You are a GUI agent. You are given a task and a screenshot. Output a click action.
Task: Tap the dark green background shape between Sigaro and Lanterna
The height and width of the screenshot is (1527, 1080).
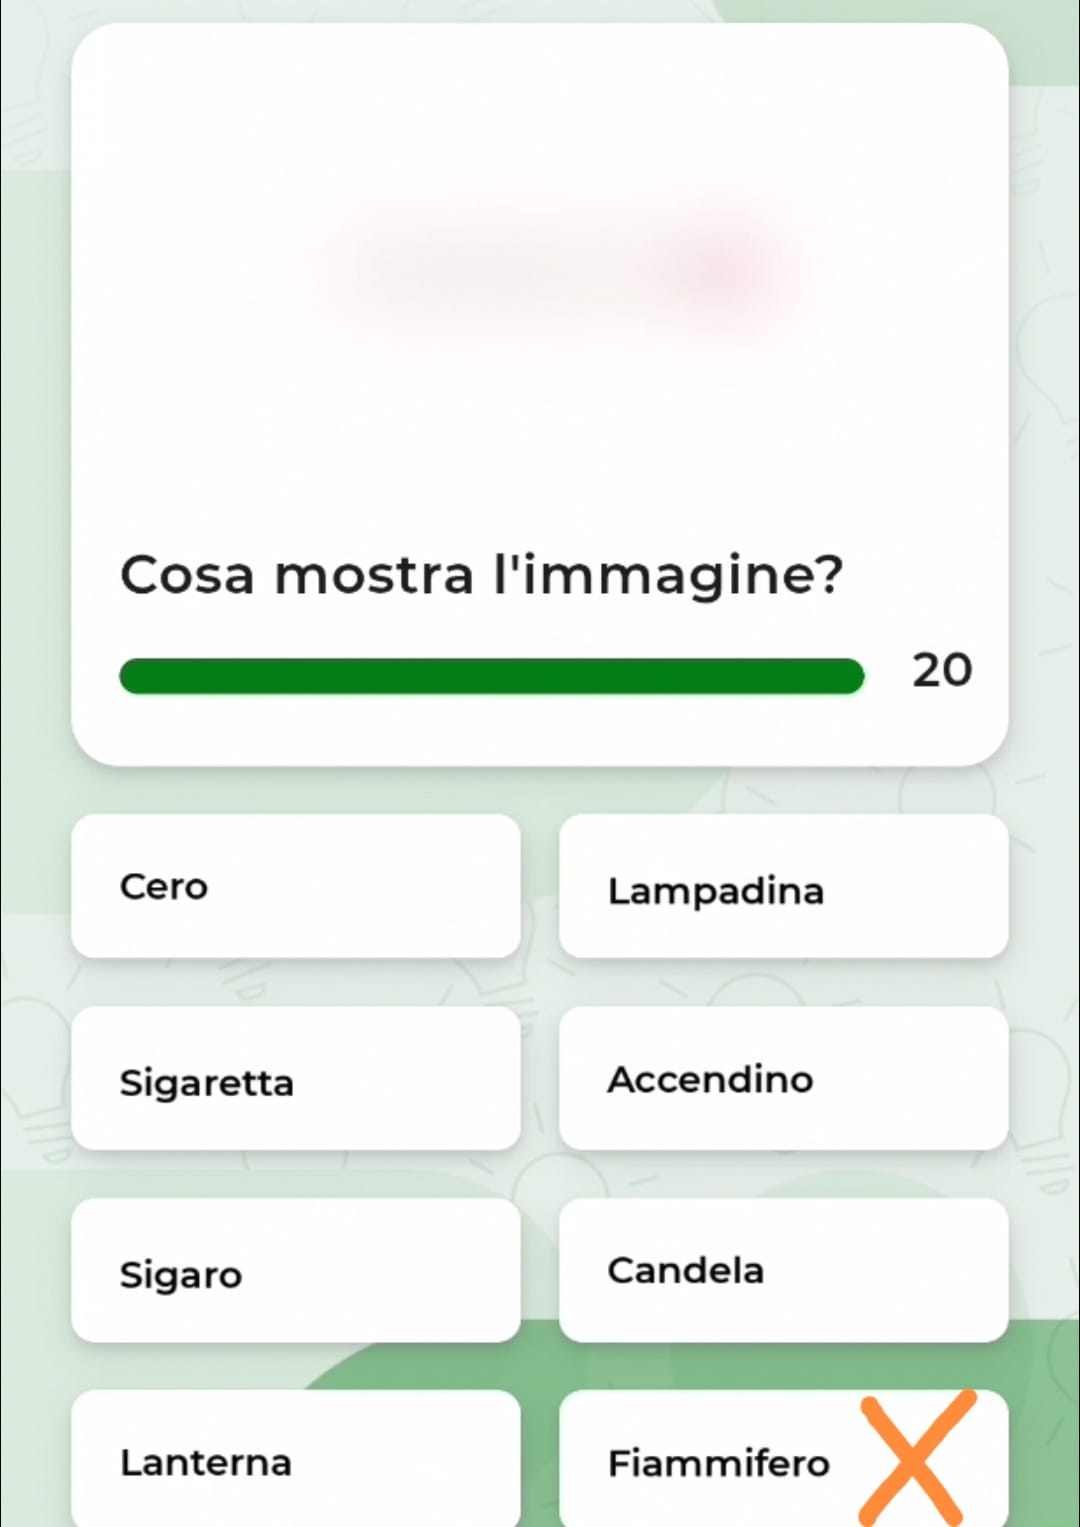pyautogui.click(x=400, y=1366)
